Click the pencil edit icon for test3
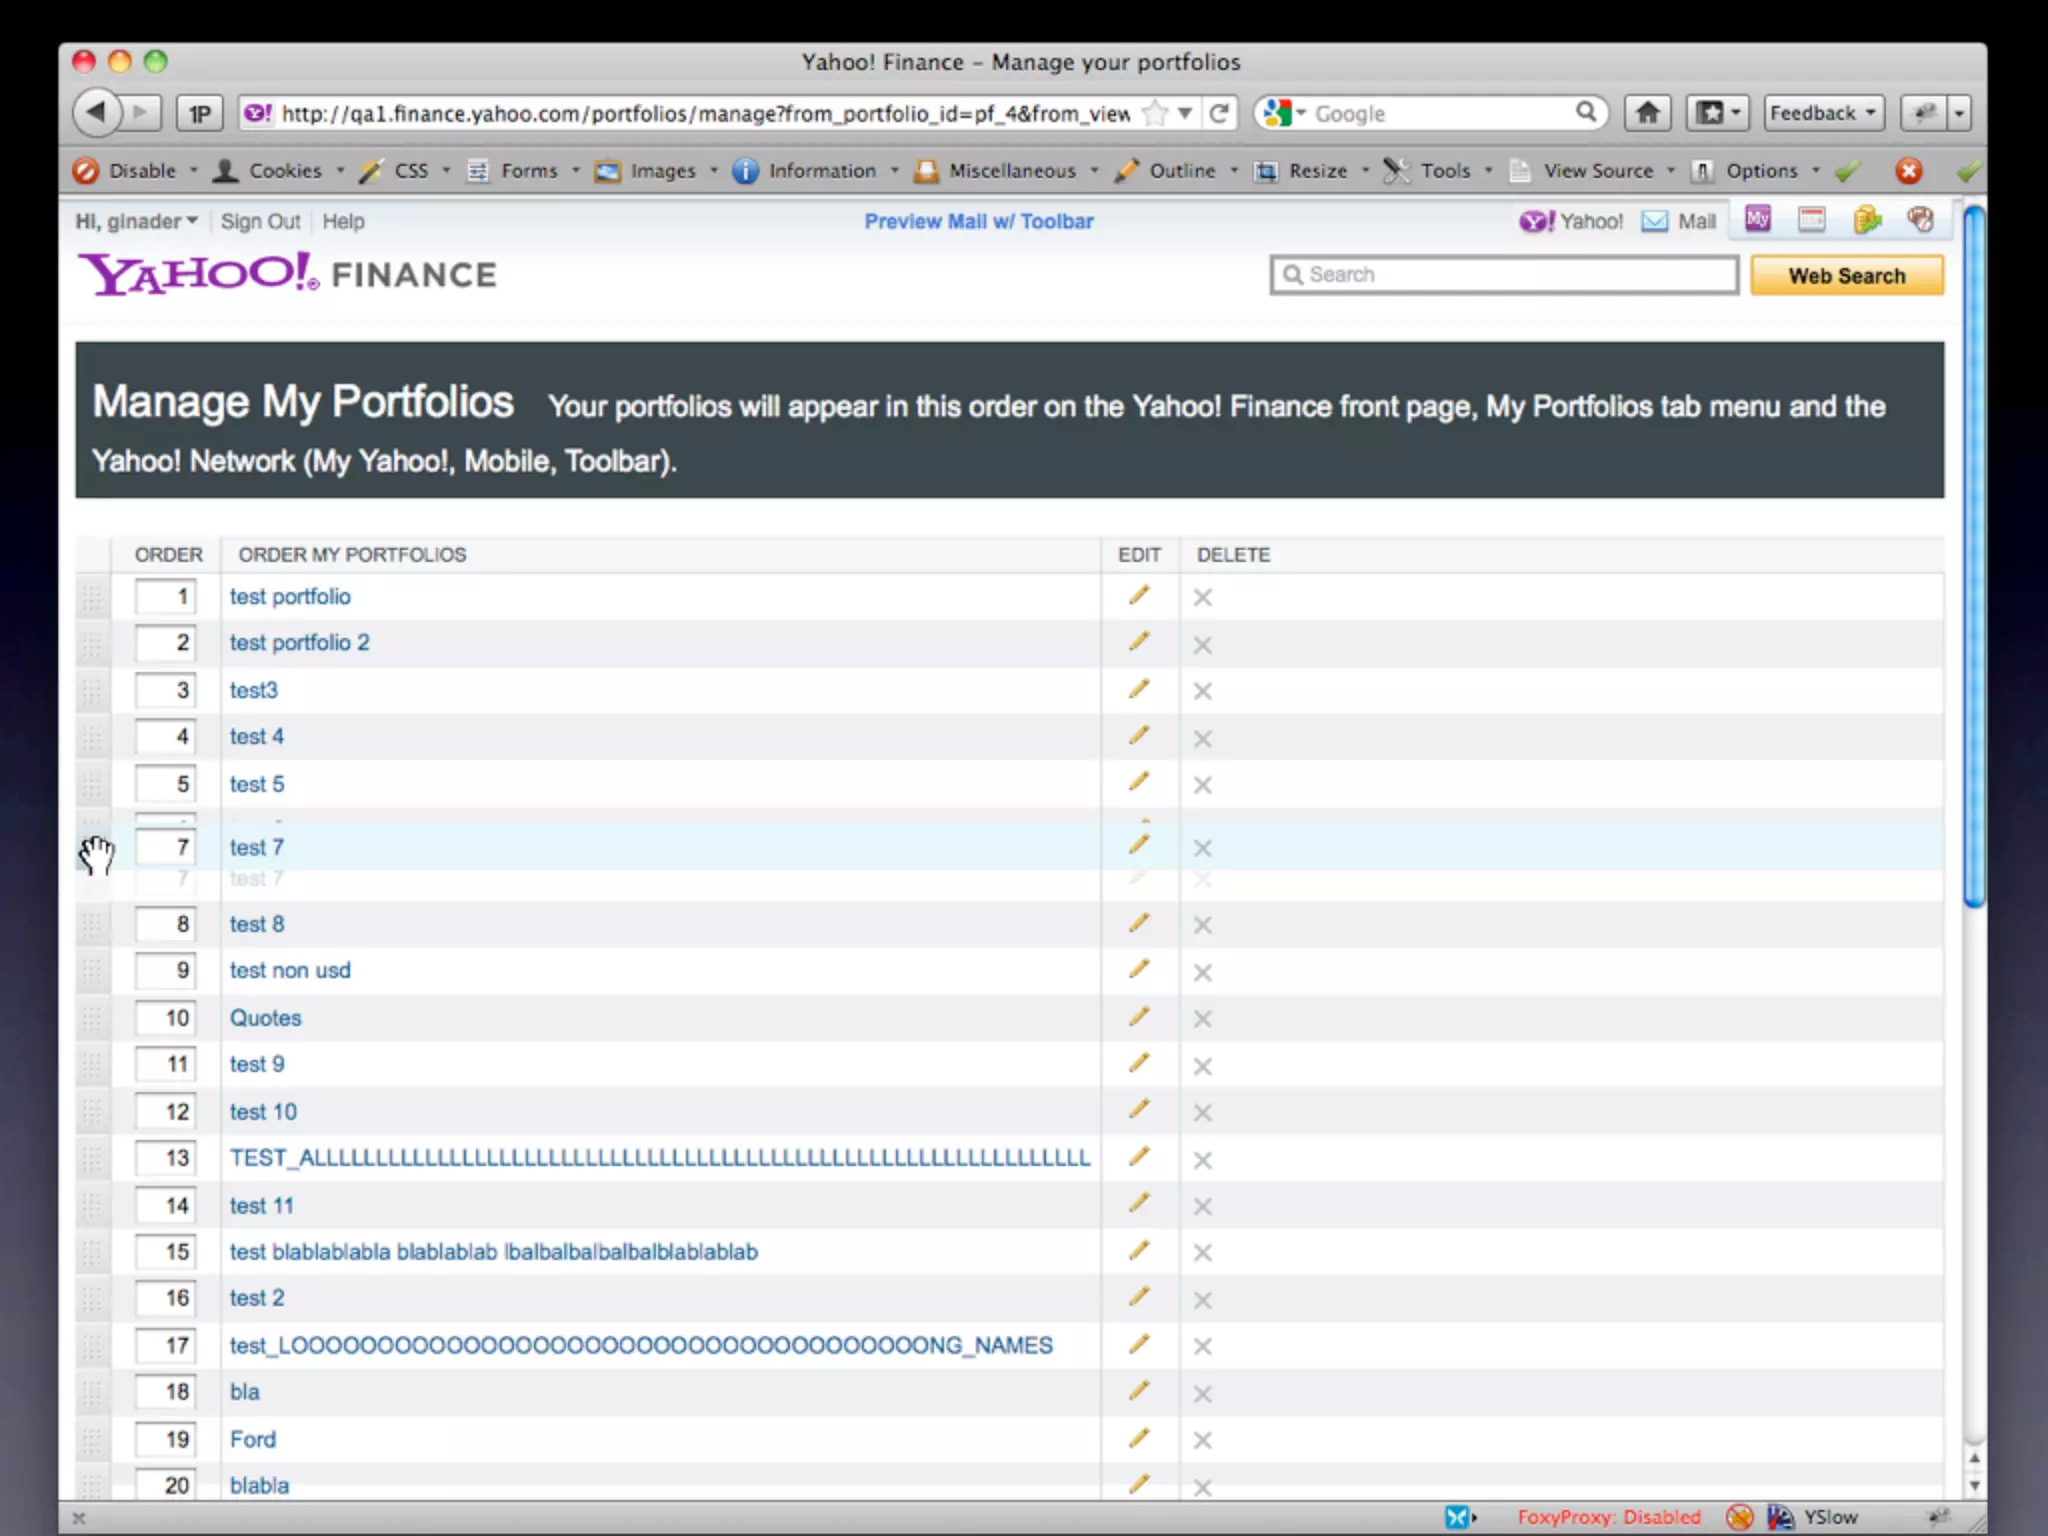 pyautogui.click(x=1138, y=689)
